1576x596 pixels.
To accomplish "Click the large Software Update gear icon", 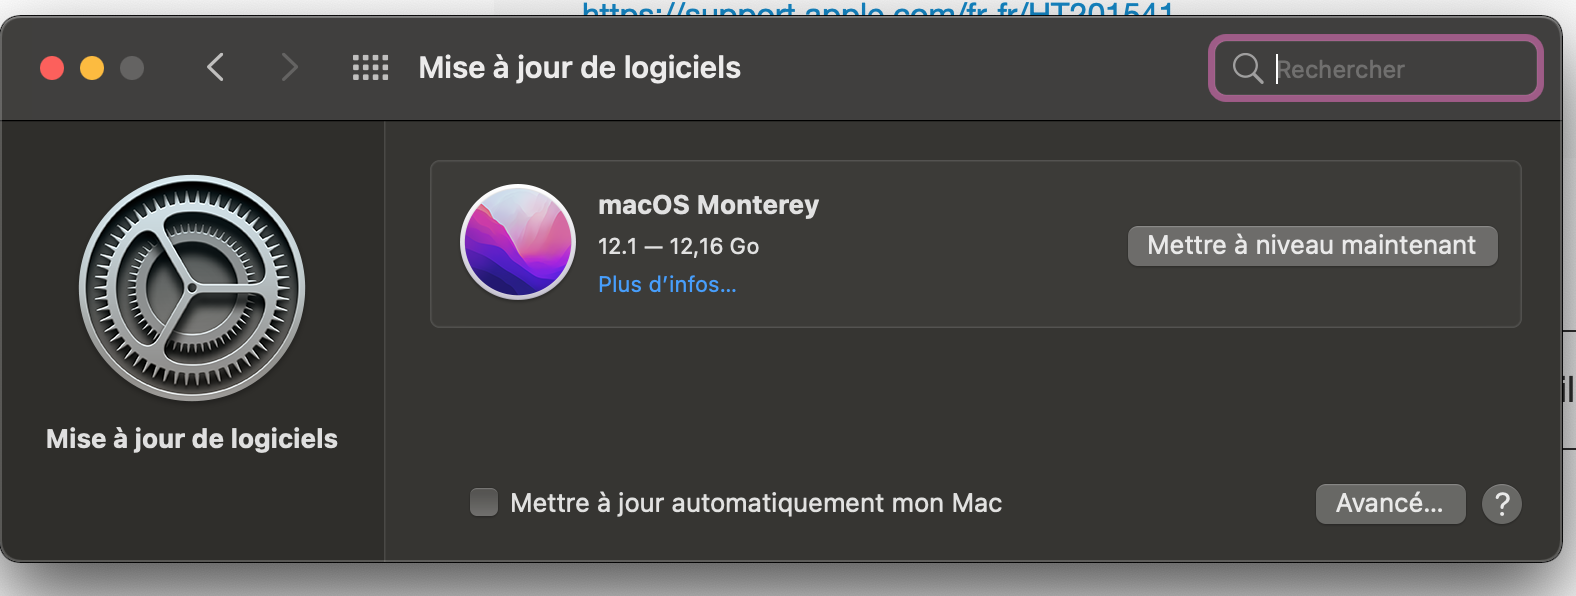I will 192,288.
